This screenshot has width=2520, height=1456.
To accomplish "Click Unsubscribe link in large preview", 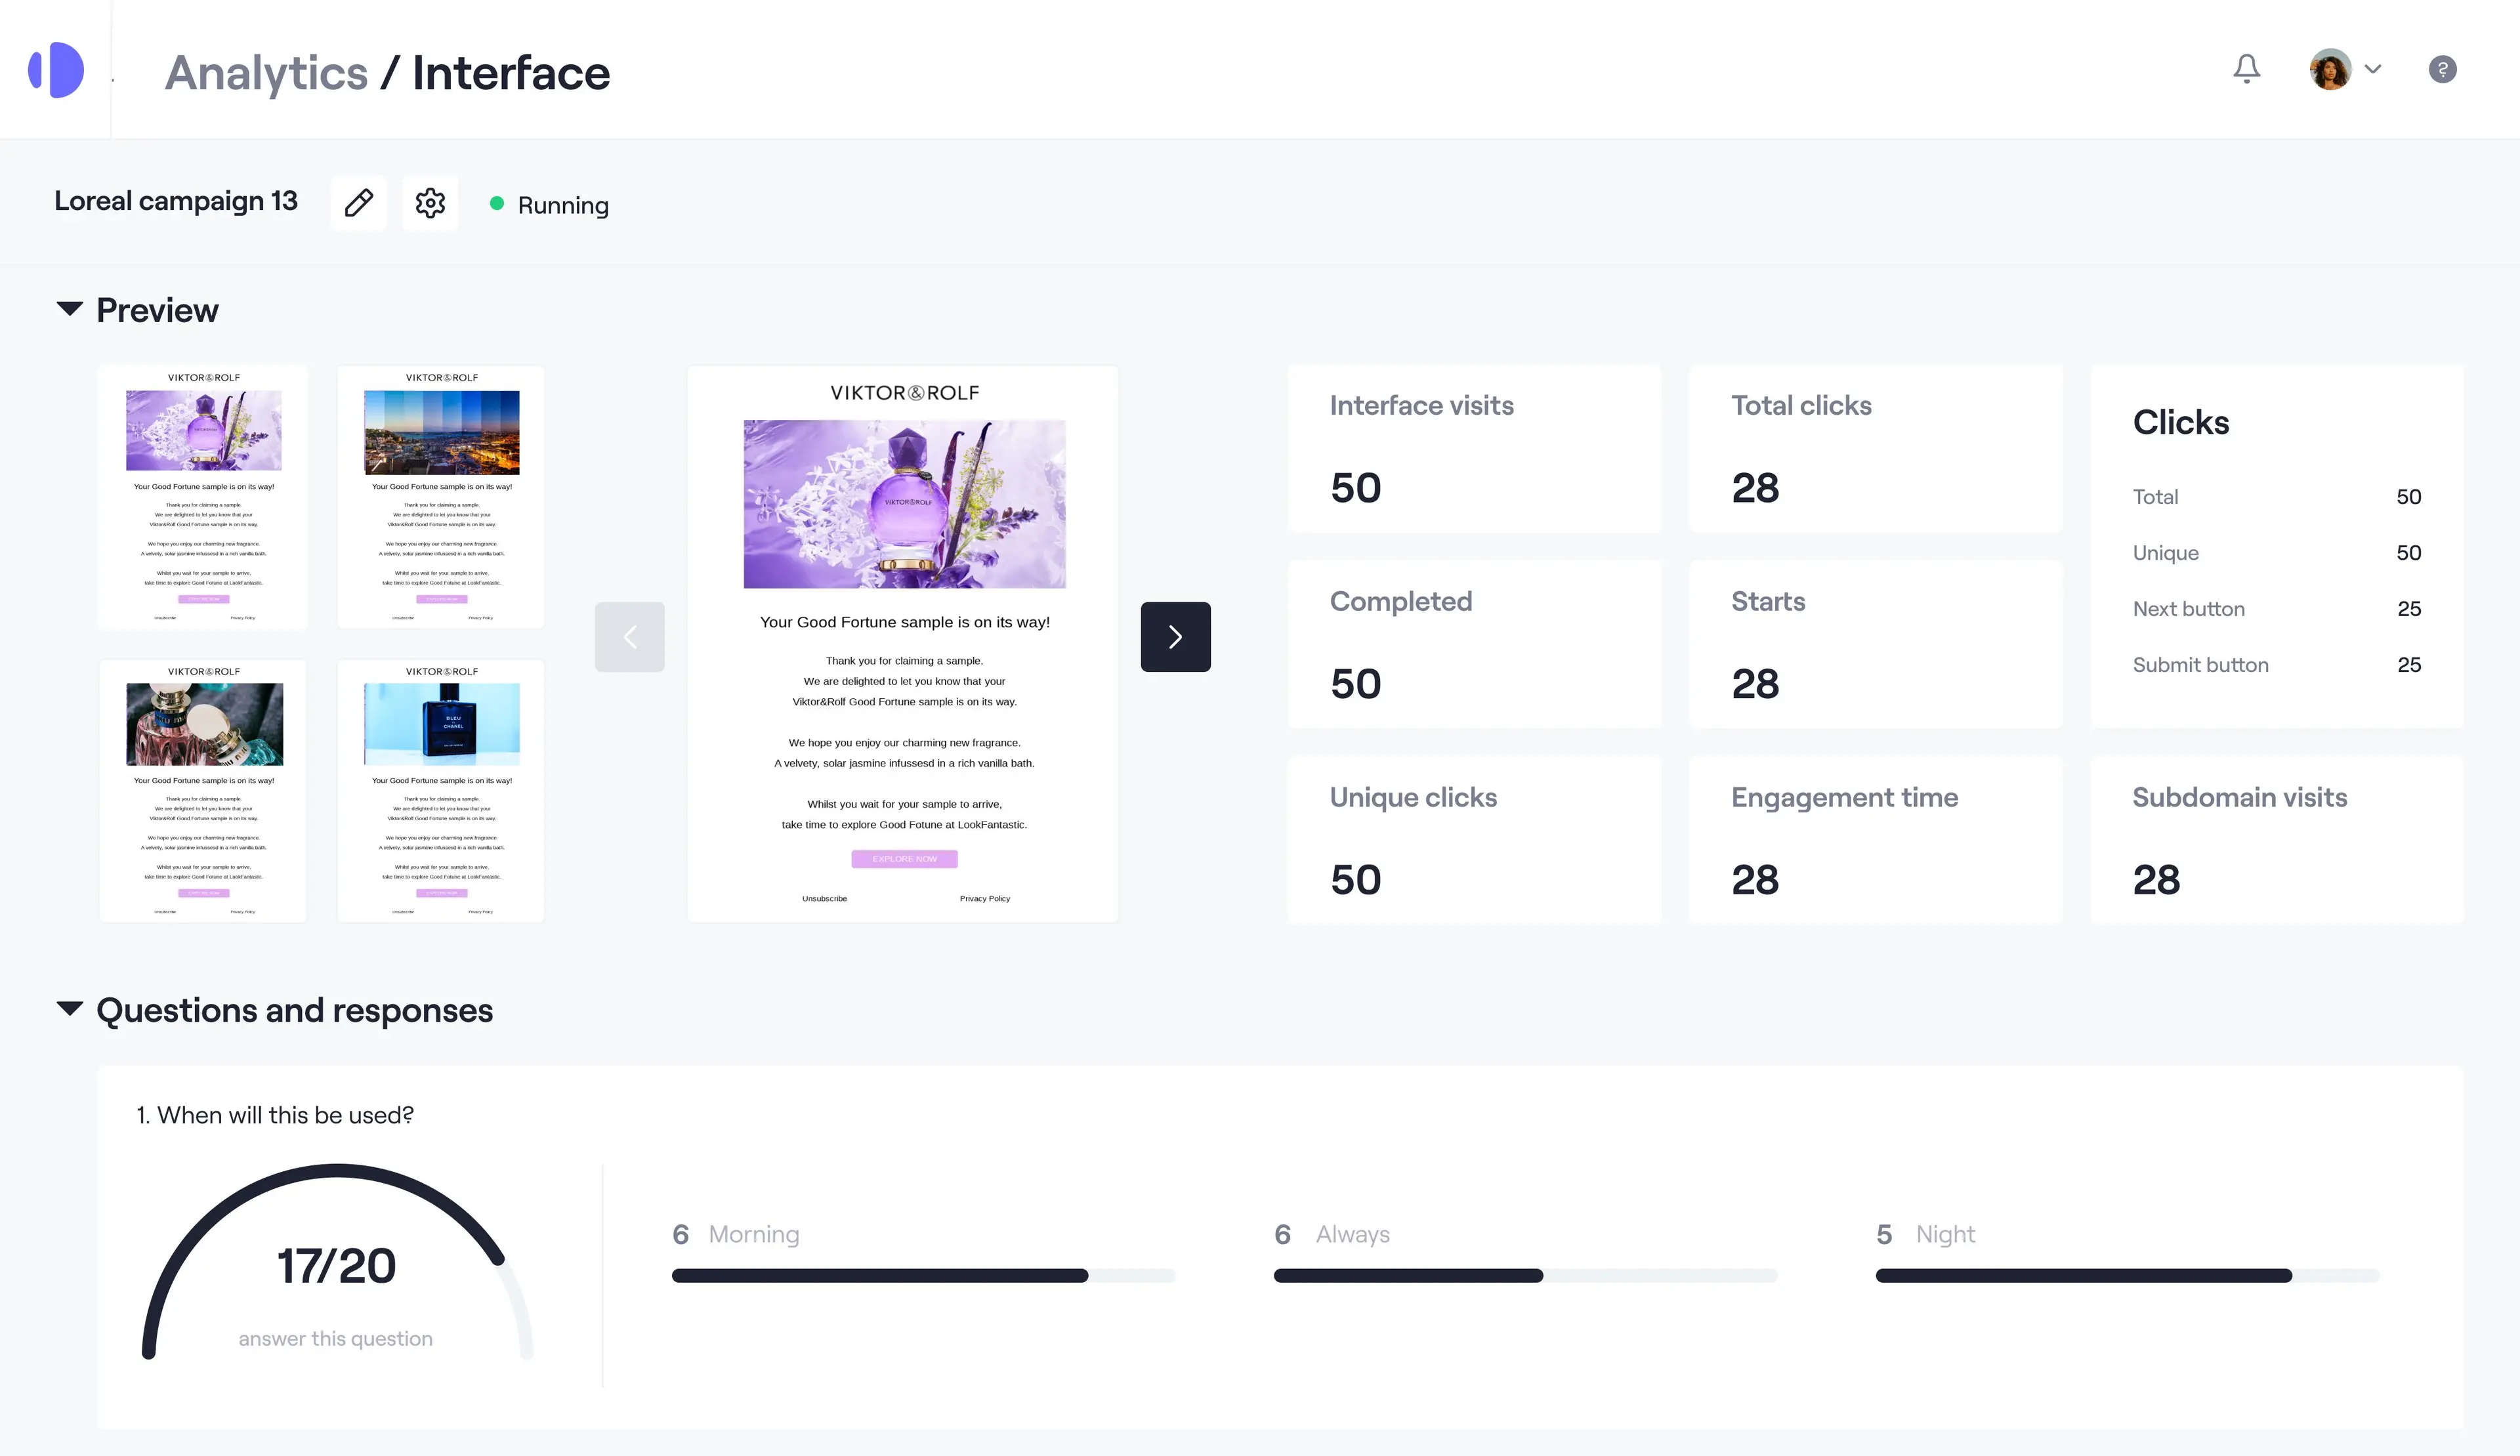I will tap(824, 898).
